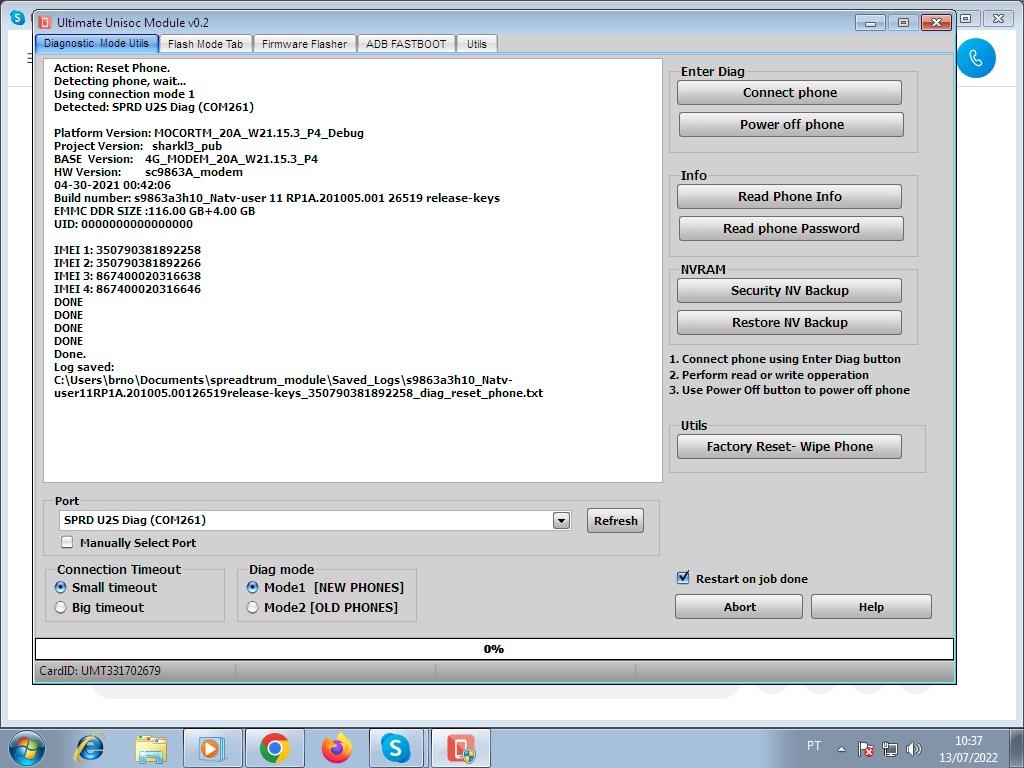Open Windows Explorer folder icon in taskbar

pos(151,748)
